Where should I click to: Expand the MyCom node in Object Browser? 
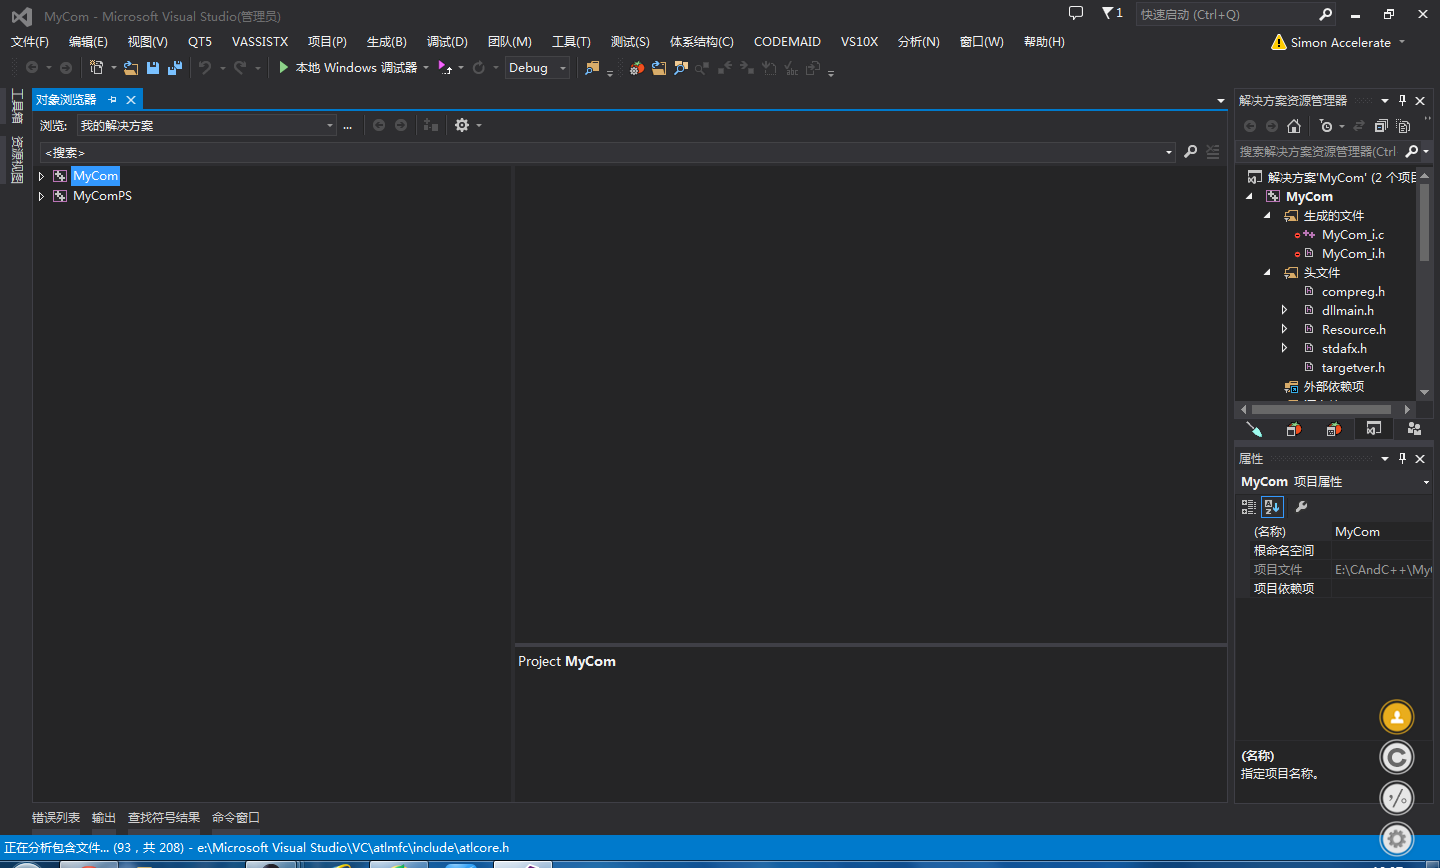(x=41, y=176)
